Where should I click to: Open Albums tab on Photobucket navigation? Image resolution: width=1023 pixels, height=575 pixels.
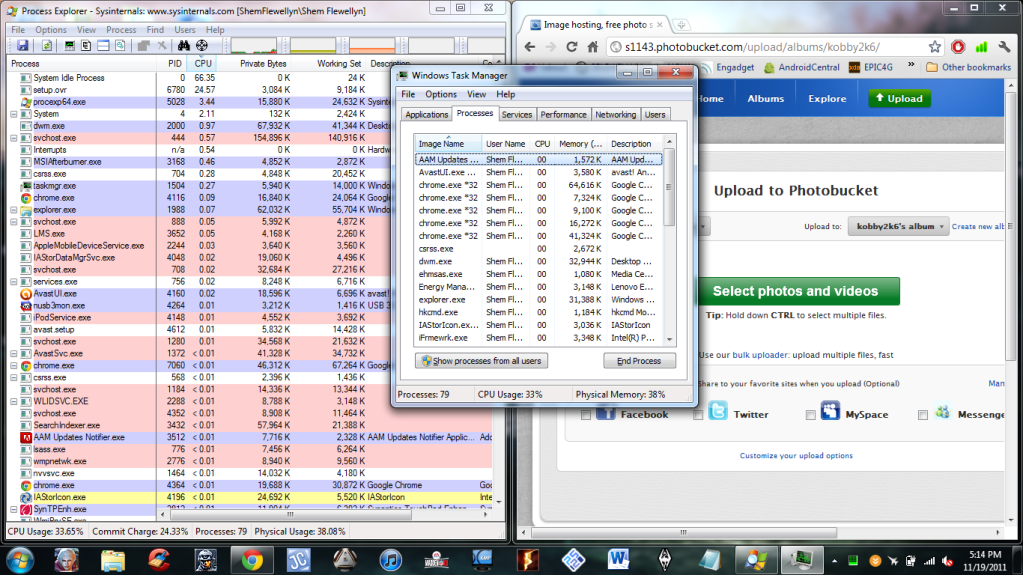point(765,99)
